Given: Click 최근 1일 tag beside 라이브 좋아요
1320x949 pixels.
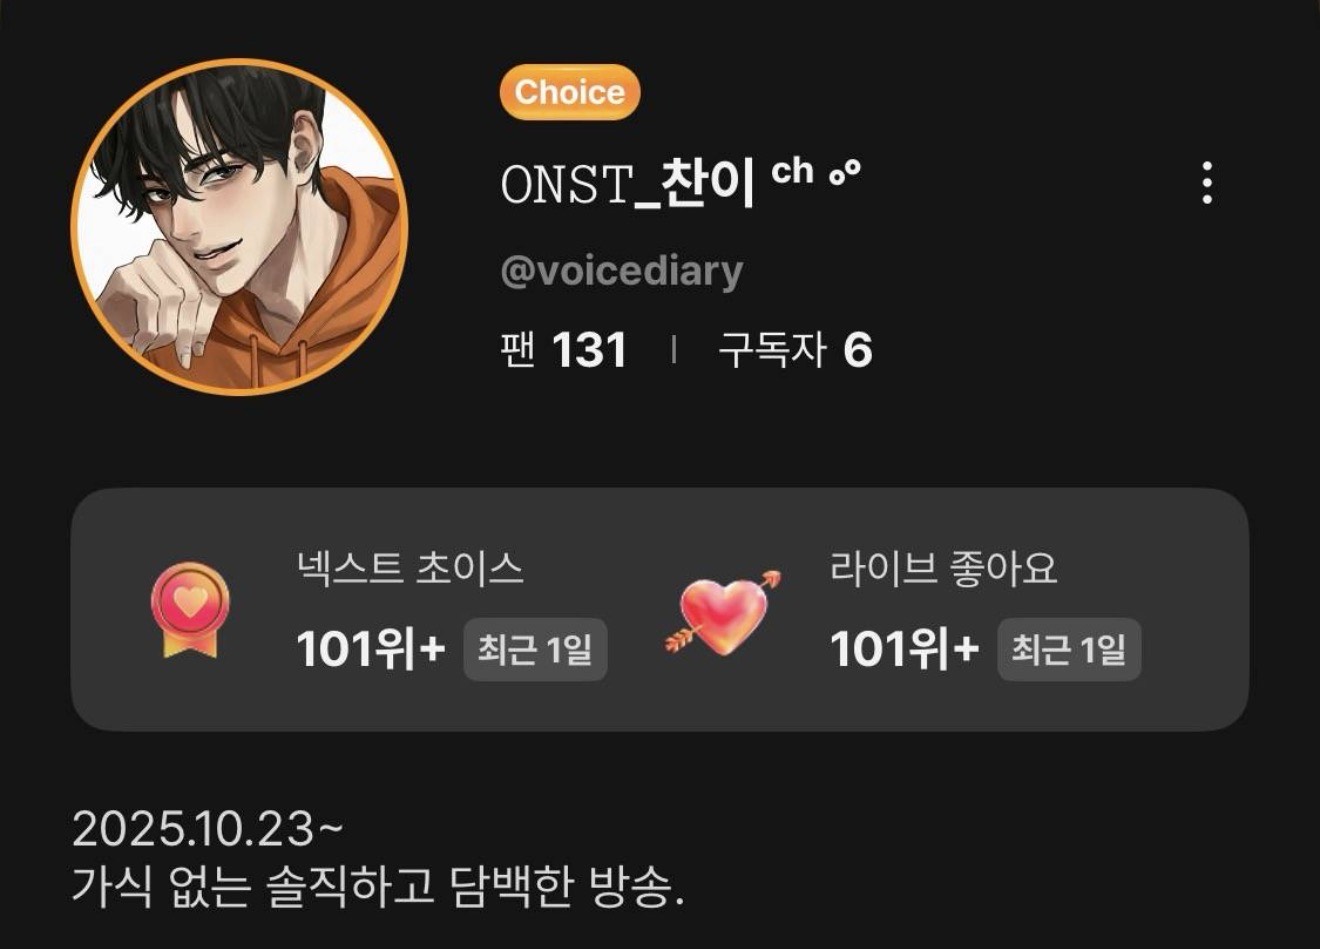Looking at the screenshot, I should click(x=1069, y=650).
